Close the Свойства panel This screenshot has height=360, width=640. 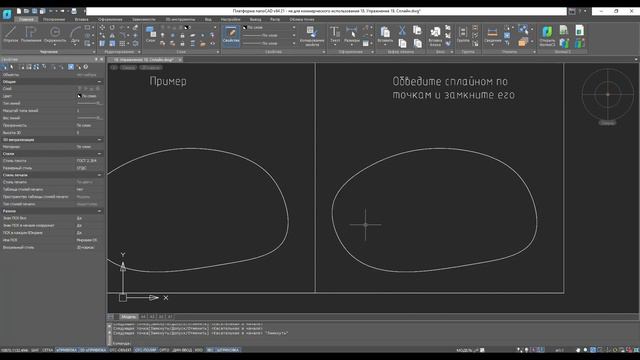pyautogui.click(x=102, y=60)
